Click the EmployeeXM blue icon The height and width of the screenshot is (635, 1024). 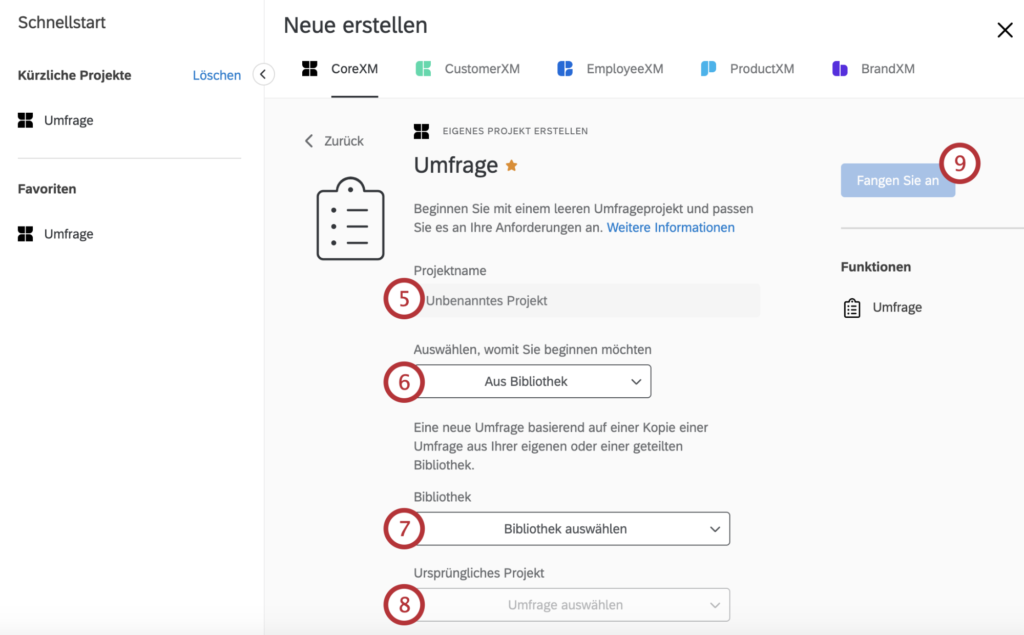click(565, 69)
